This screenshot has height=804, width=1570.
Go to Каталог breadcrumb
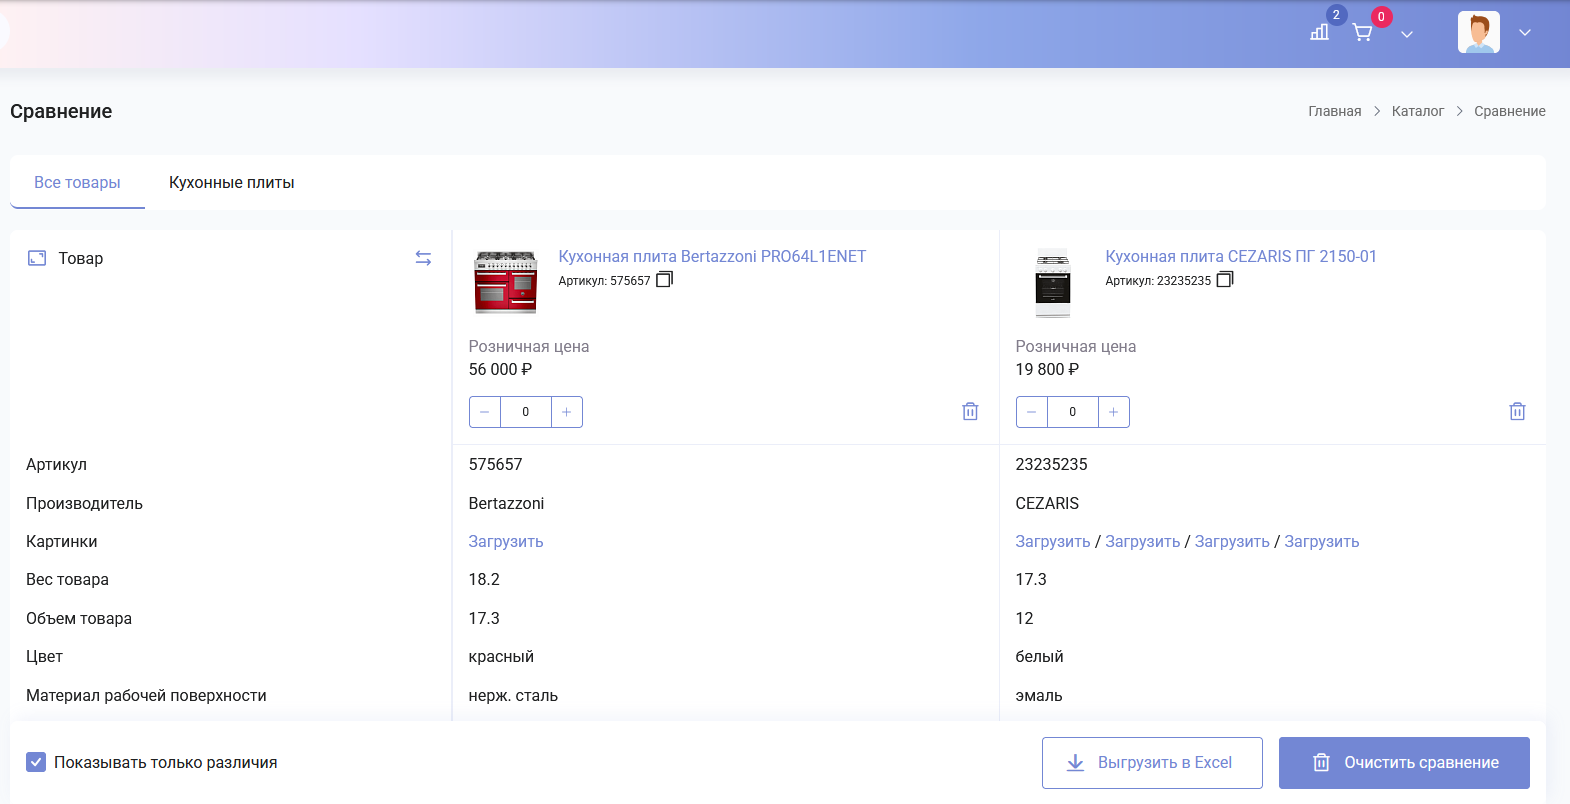tap(1418, 111)
